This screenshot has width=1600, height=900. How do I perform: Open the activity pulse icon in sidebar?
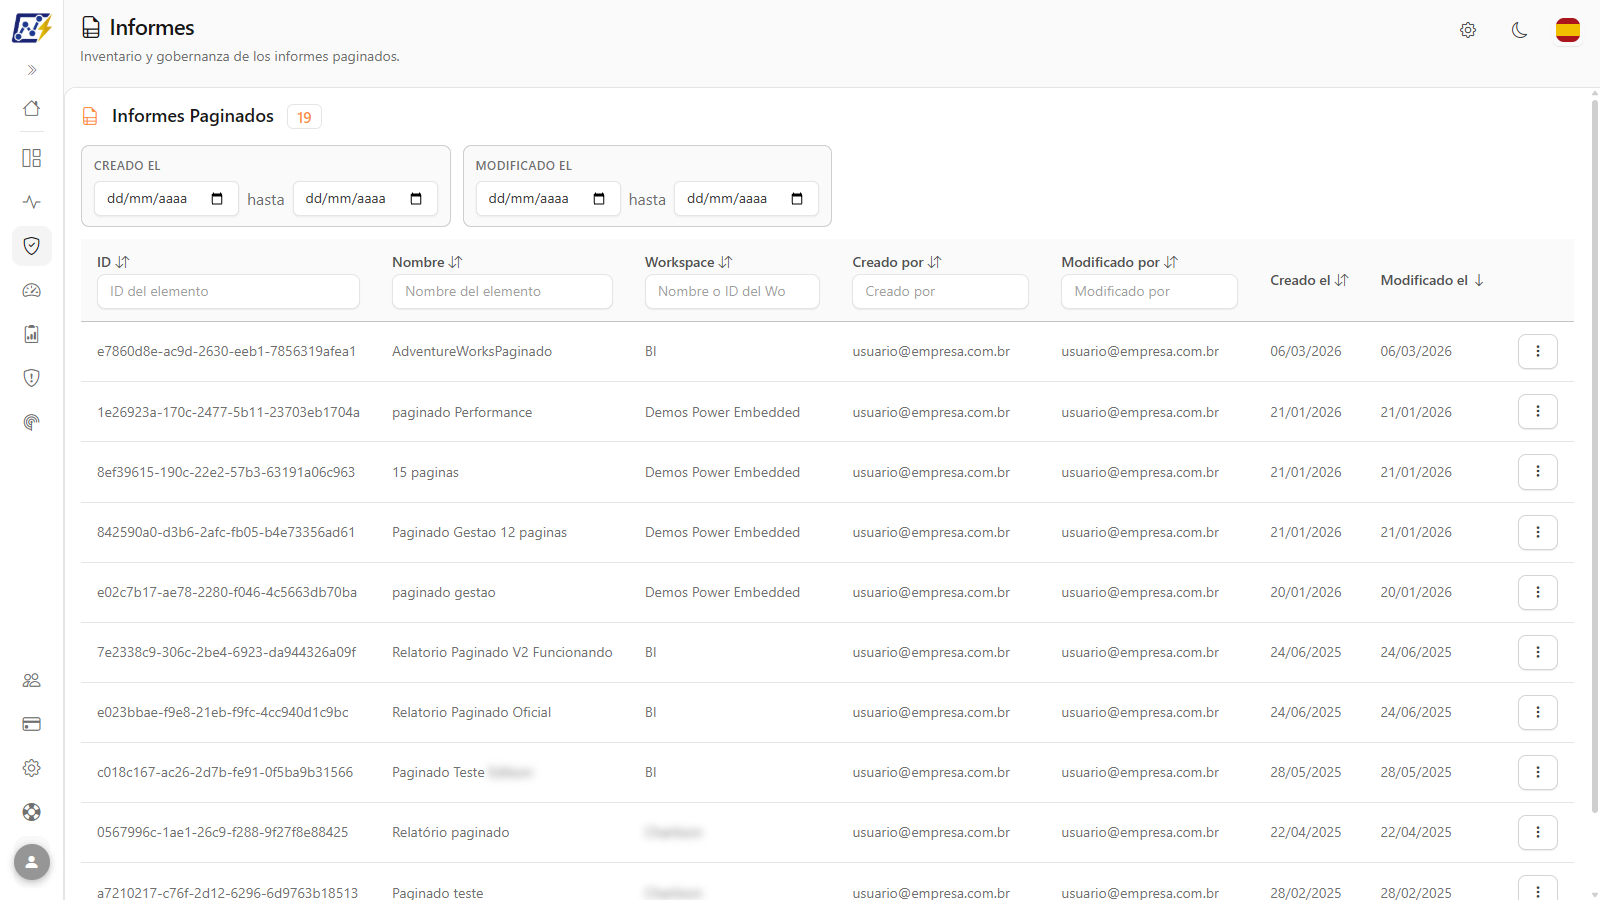[x=32, y=202]
